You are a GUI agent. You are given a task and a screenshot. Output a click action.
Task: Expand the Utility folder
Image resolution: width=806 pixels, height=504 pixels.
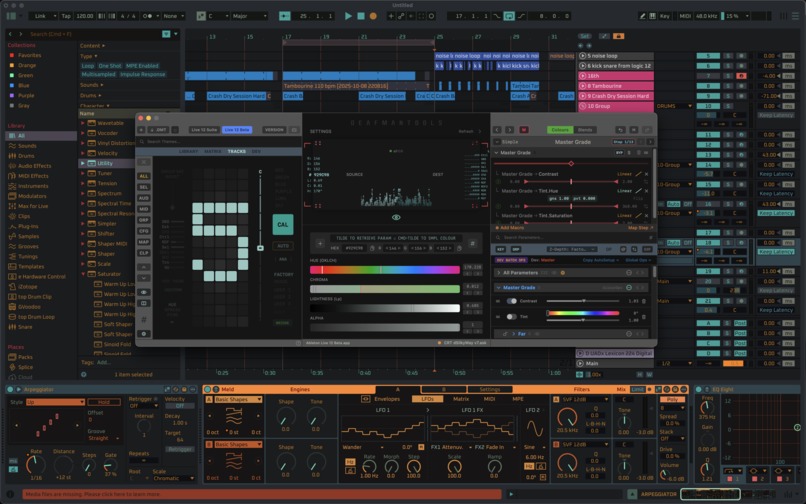pos(83,163)
